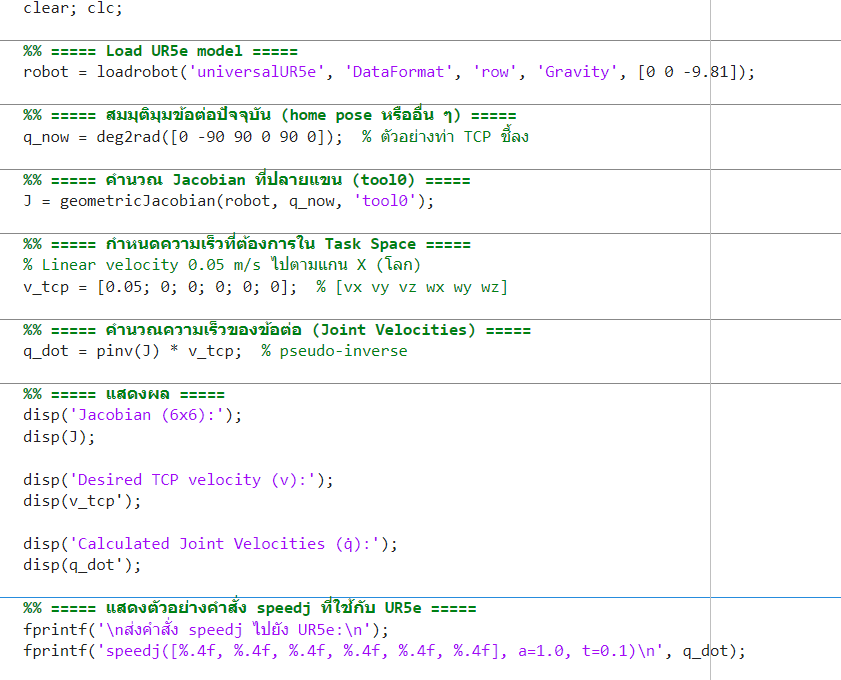Screen dimensions: 841x680
Task: Click the 'Load UR5e model' section header
Action: 160,51
